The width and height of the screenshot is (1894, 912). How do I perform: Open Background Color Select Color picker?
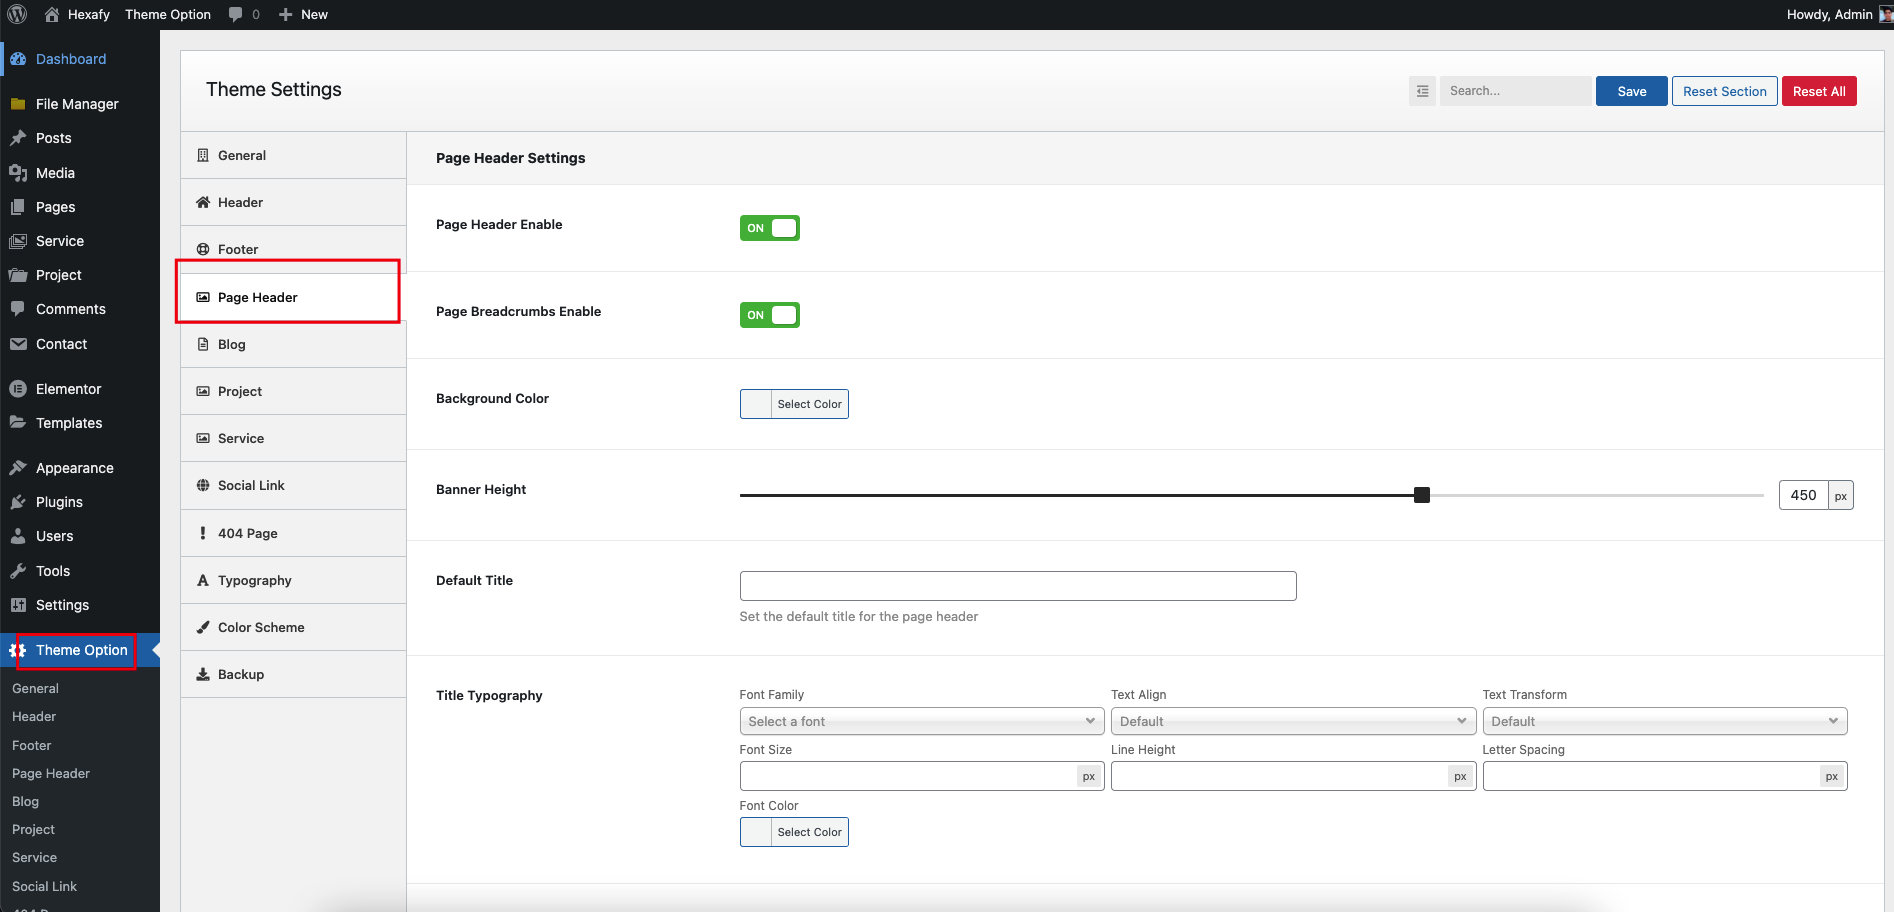click(x=794, y=404)
